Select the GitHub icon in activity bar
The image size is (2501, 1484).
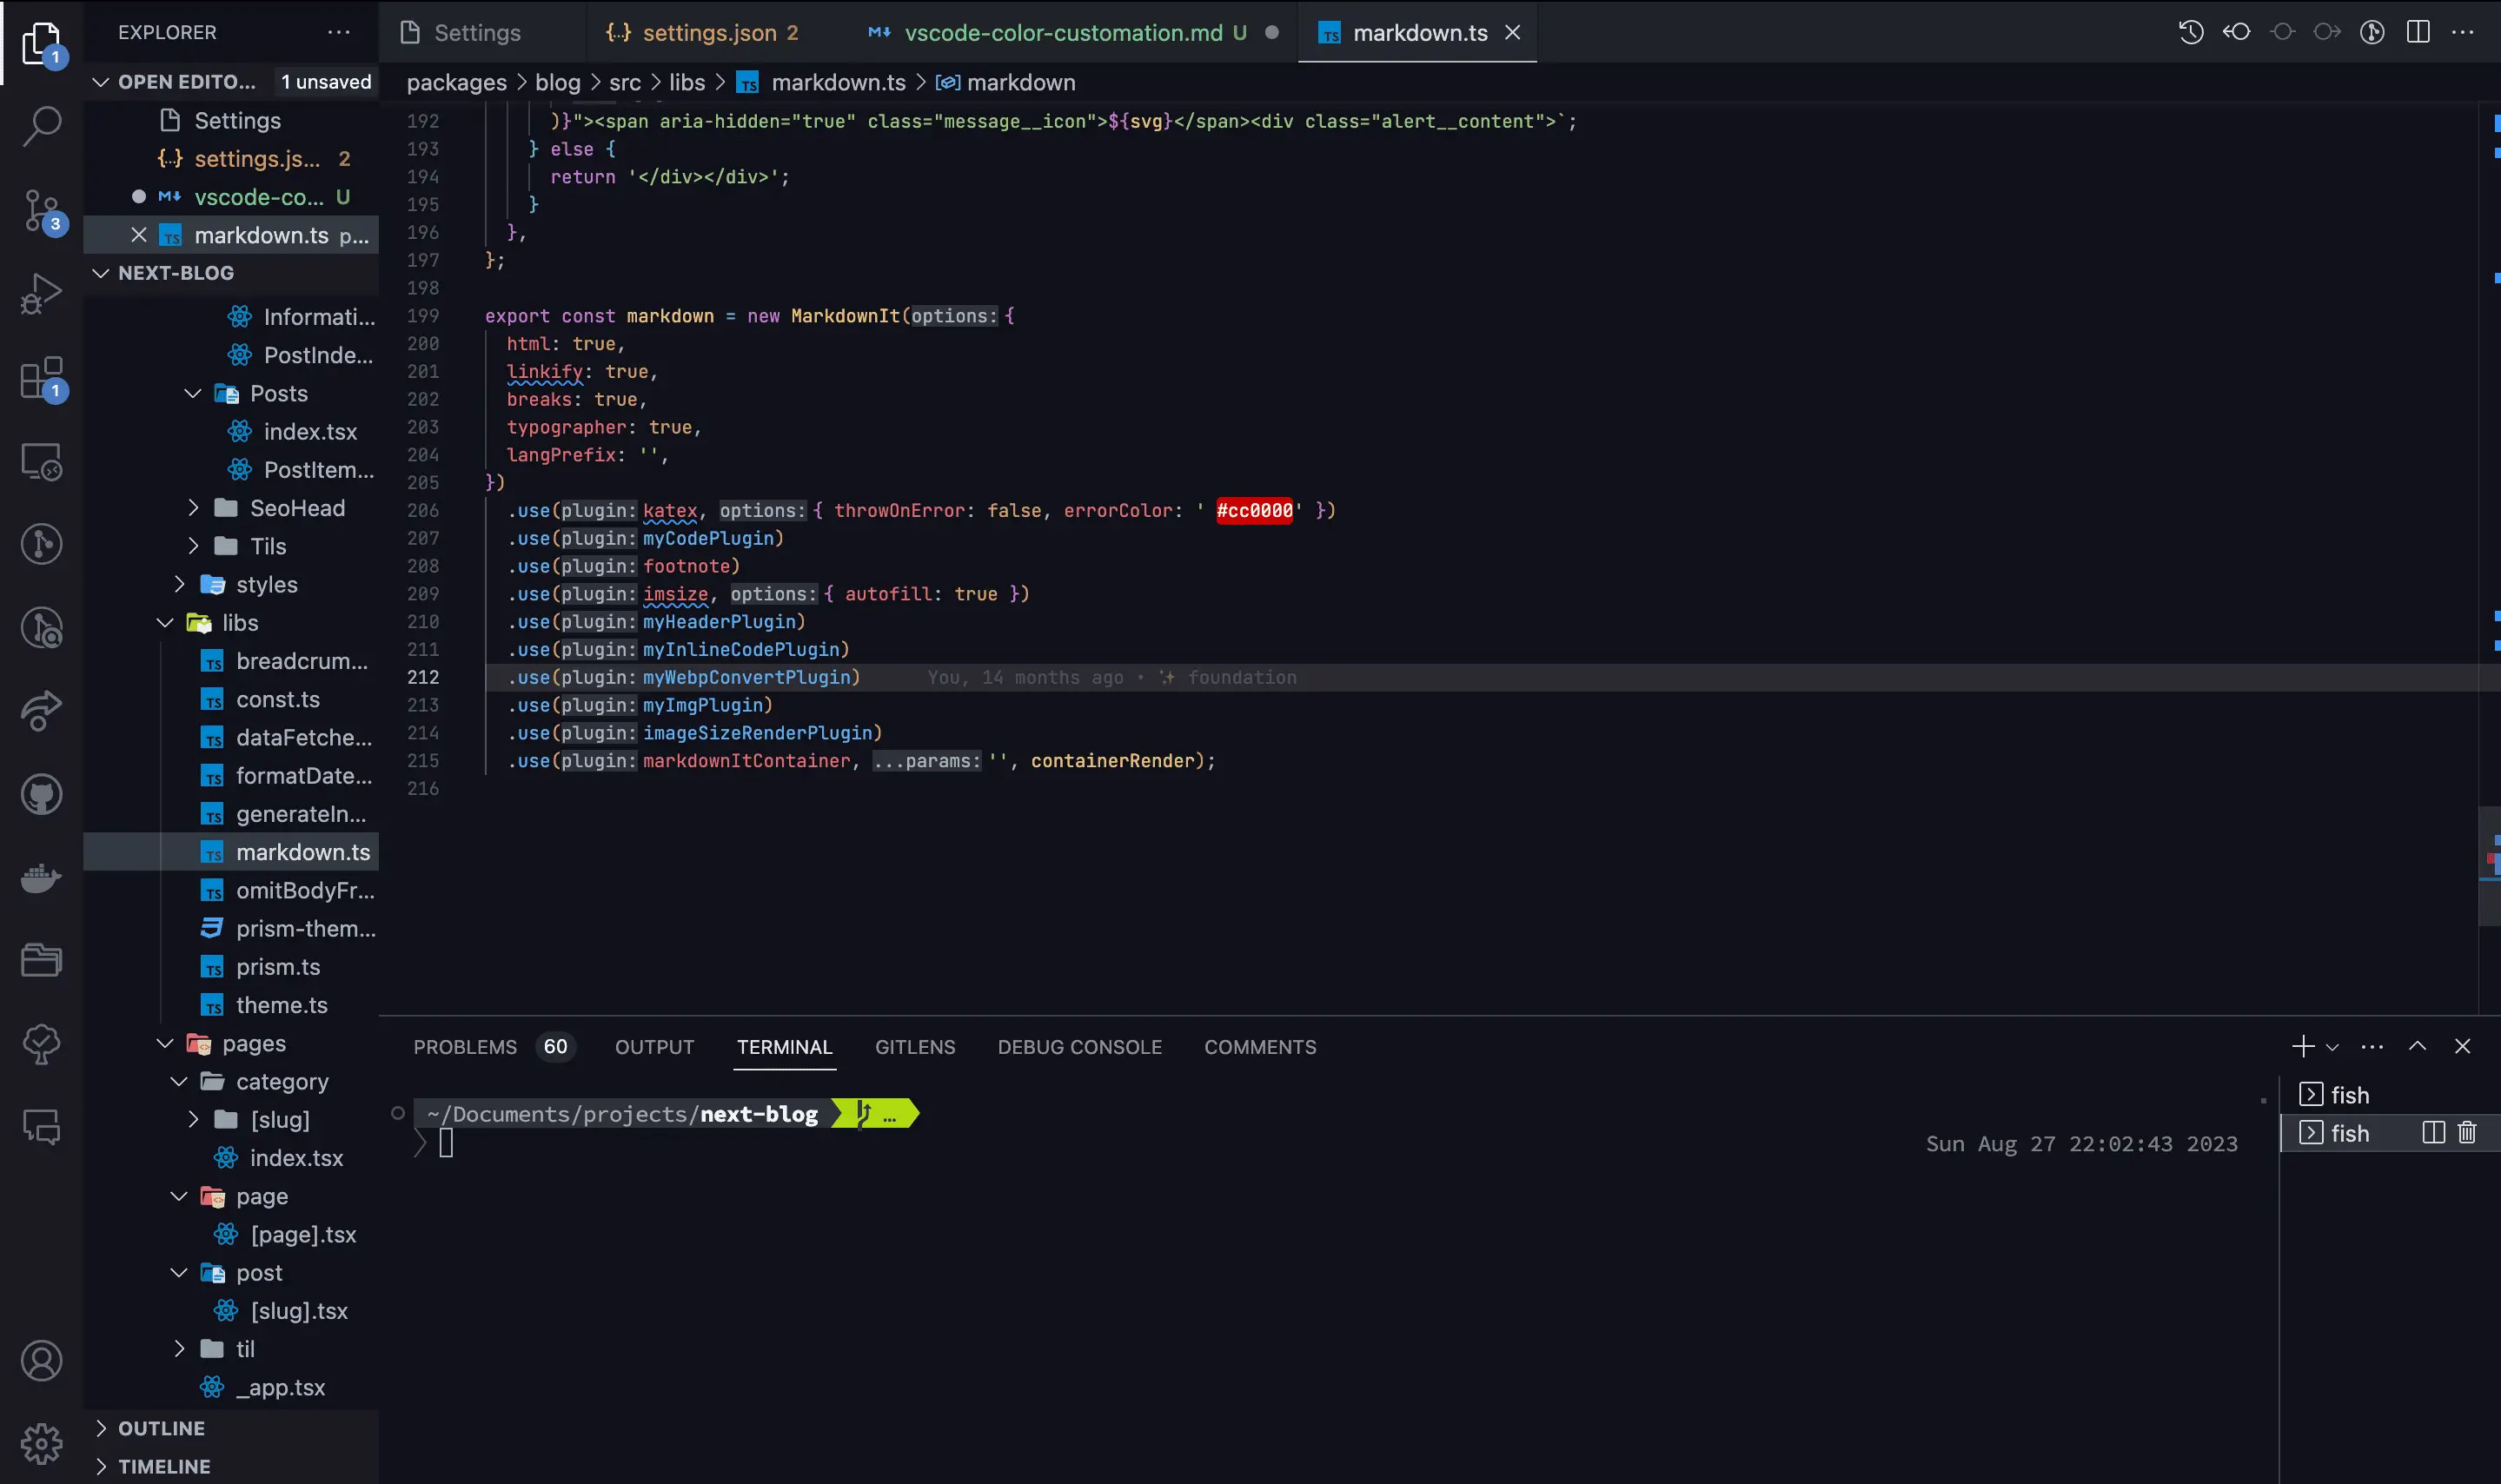coord(42,794)
